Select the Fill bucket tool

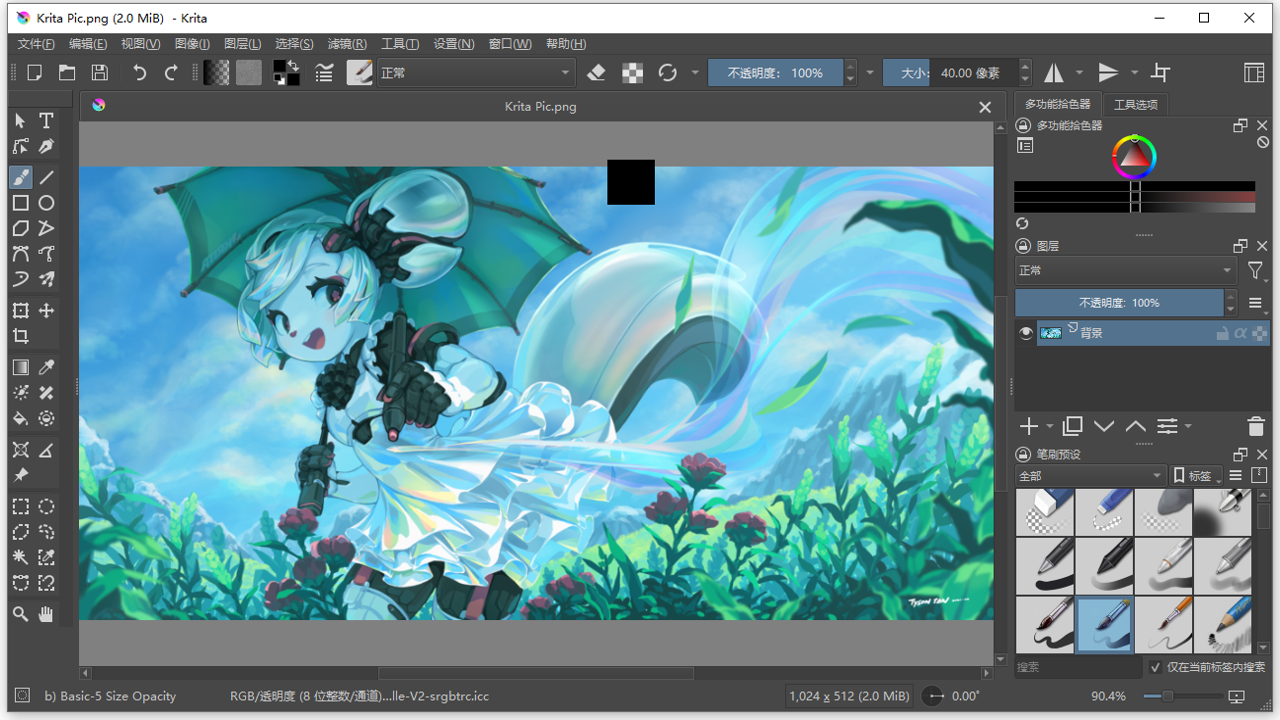tap(20, 419)
